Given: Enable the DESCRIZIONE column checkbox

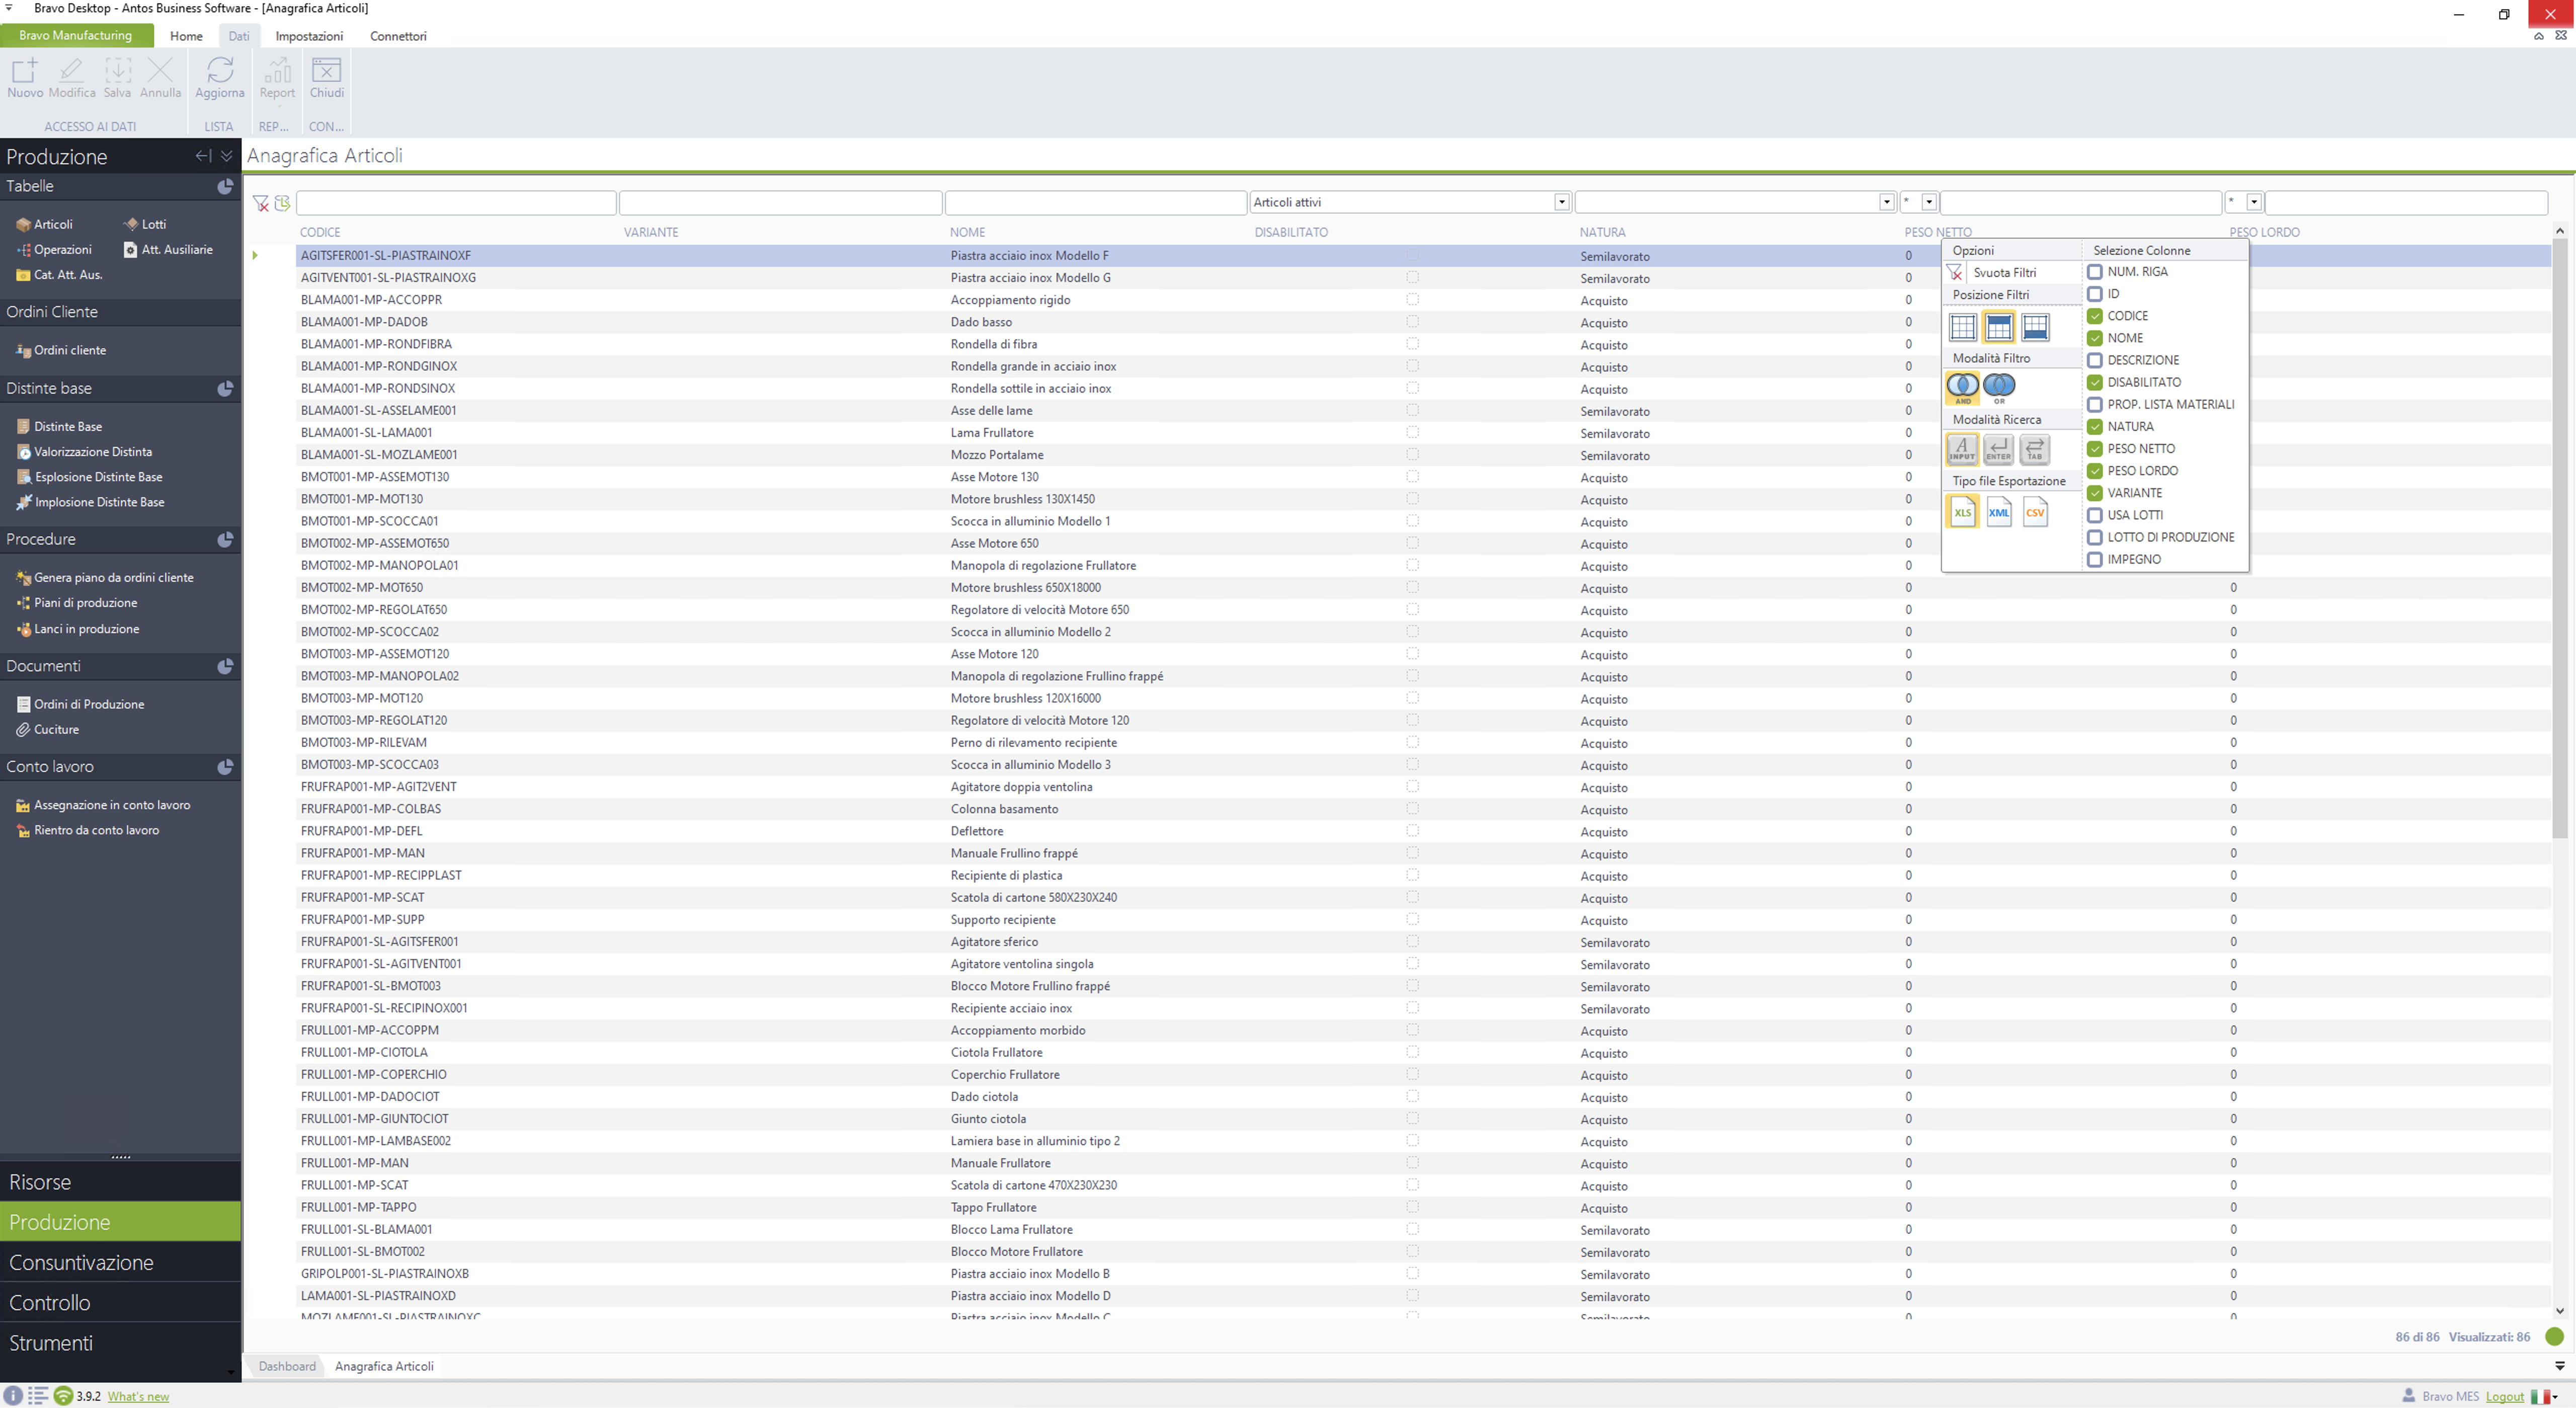Looking at the screenshot, I should click(2094, 360).
